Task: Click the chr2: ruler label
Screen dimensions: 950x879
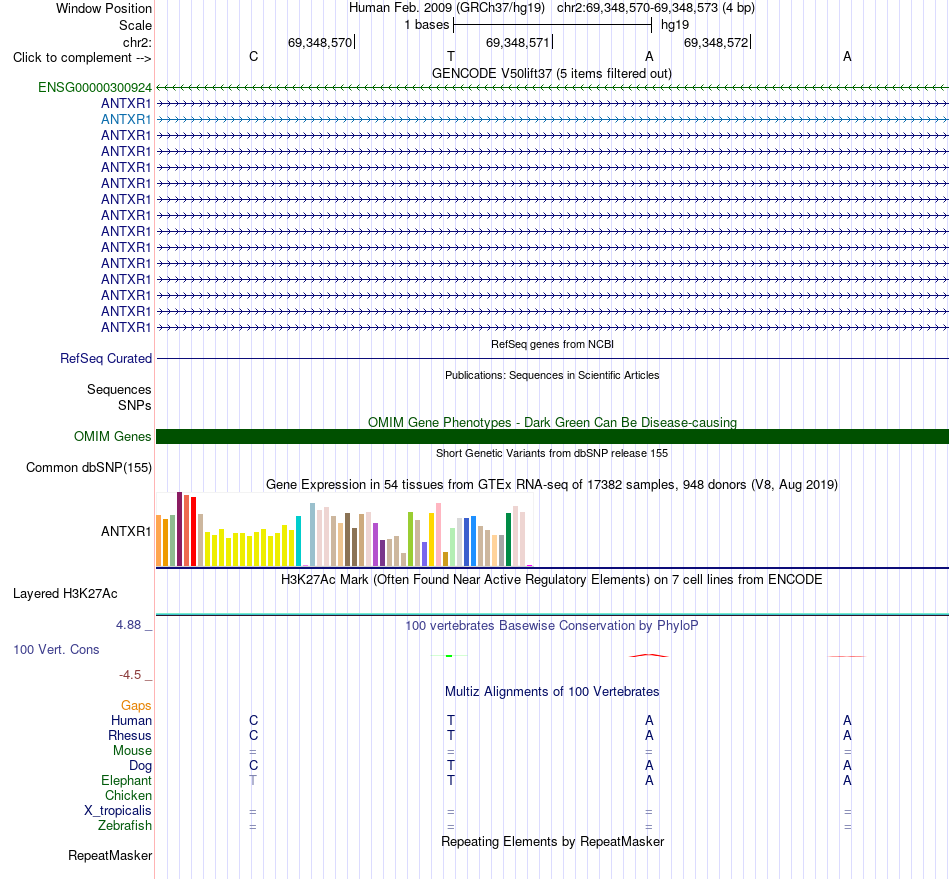Action: (137, 42)
